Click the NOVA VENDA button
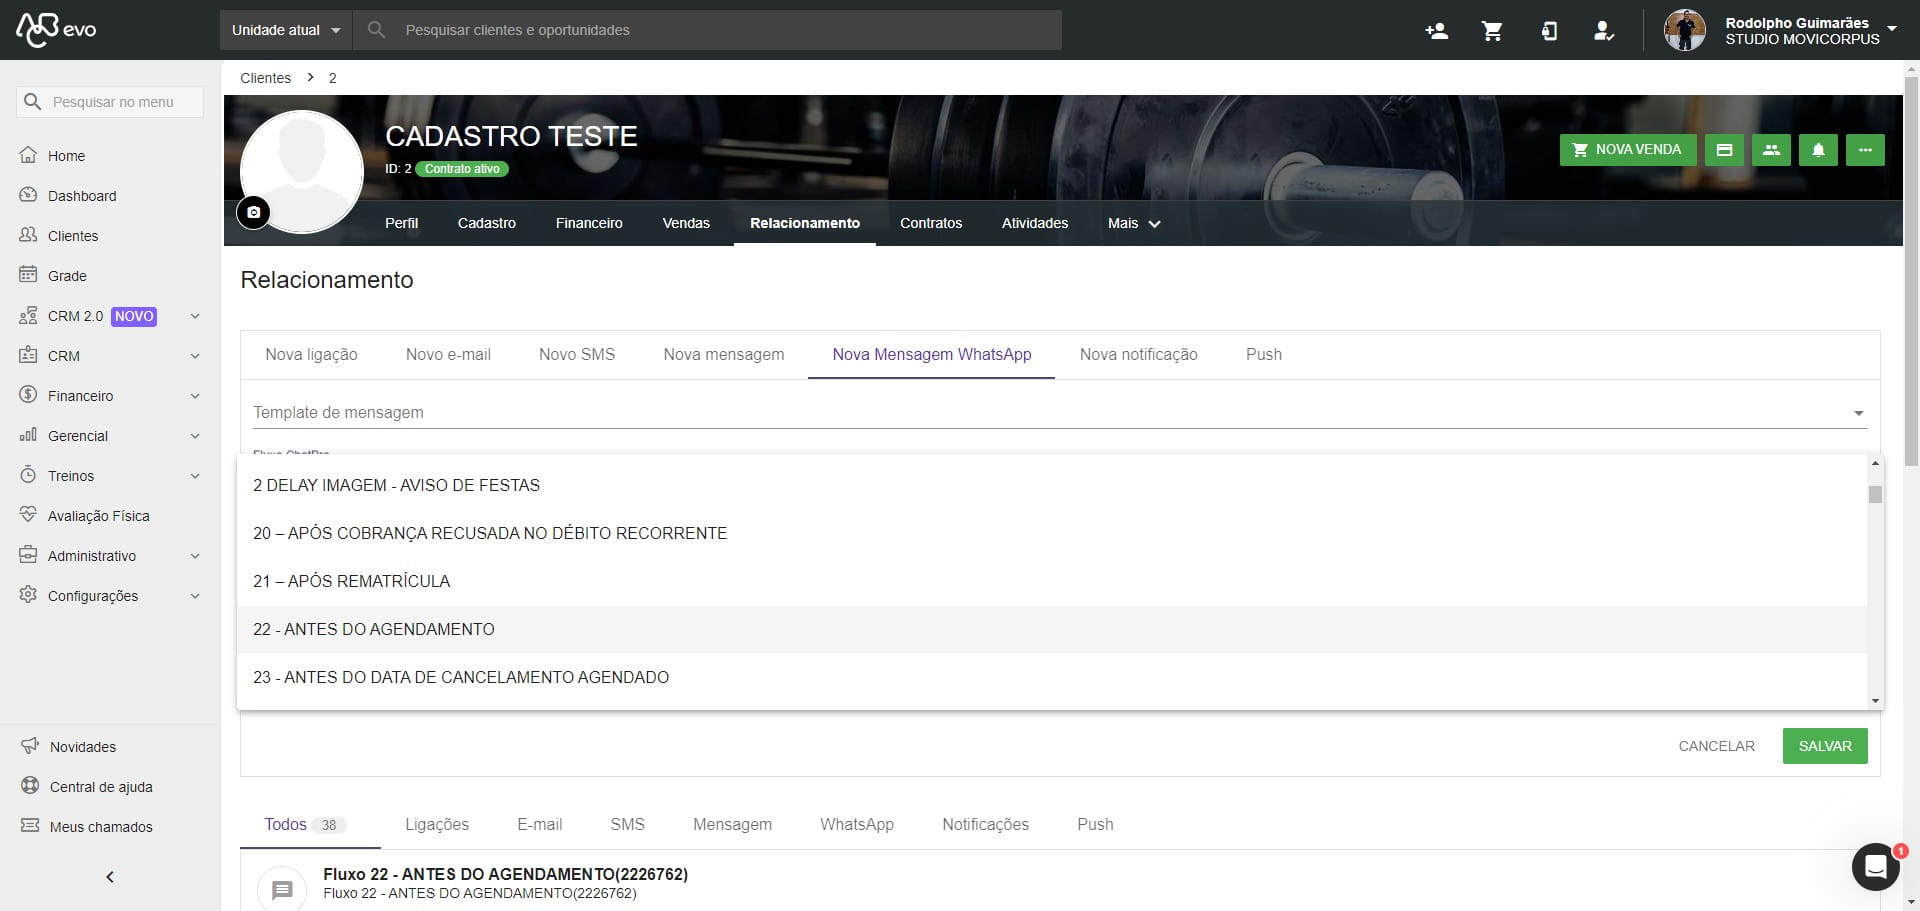Image resolution: width=1920 pixels, height=911 pixels. pos(1627,150)
